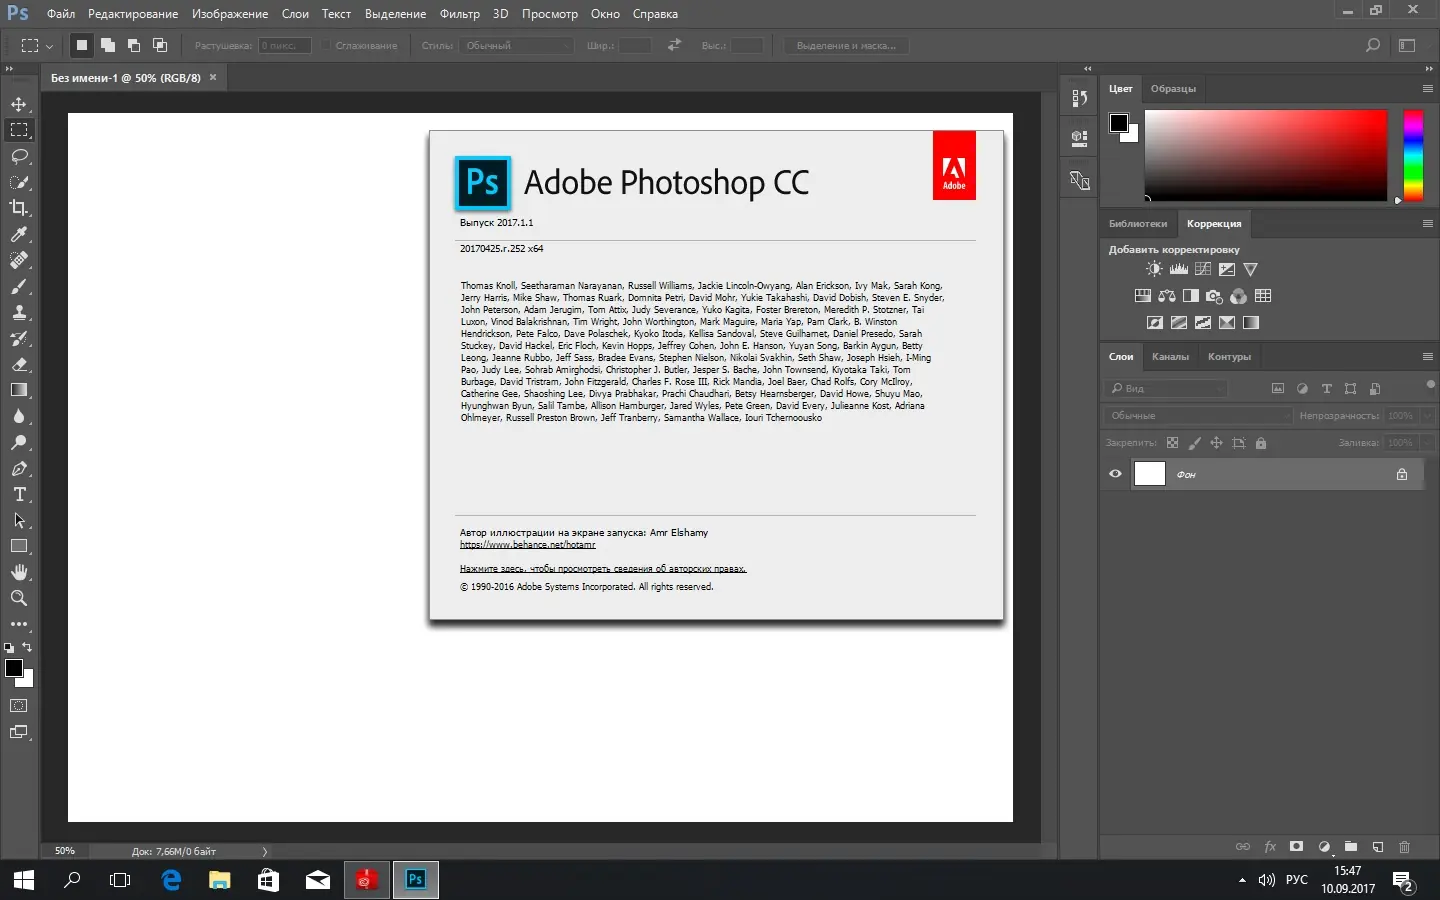Open the Слои panel menu
Screen dimensions: 1440x900
click(1428, 356)
